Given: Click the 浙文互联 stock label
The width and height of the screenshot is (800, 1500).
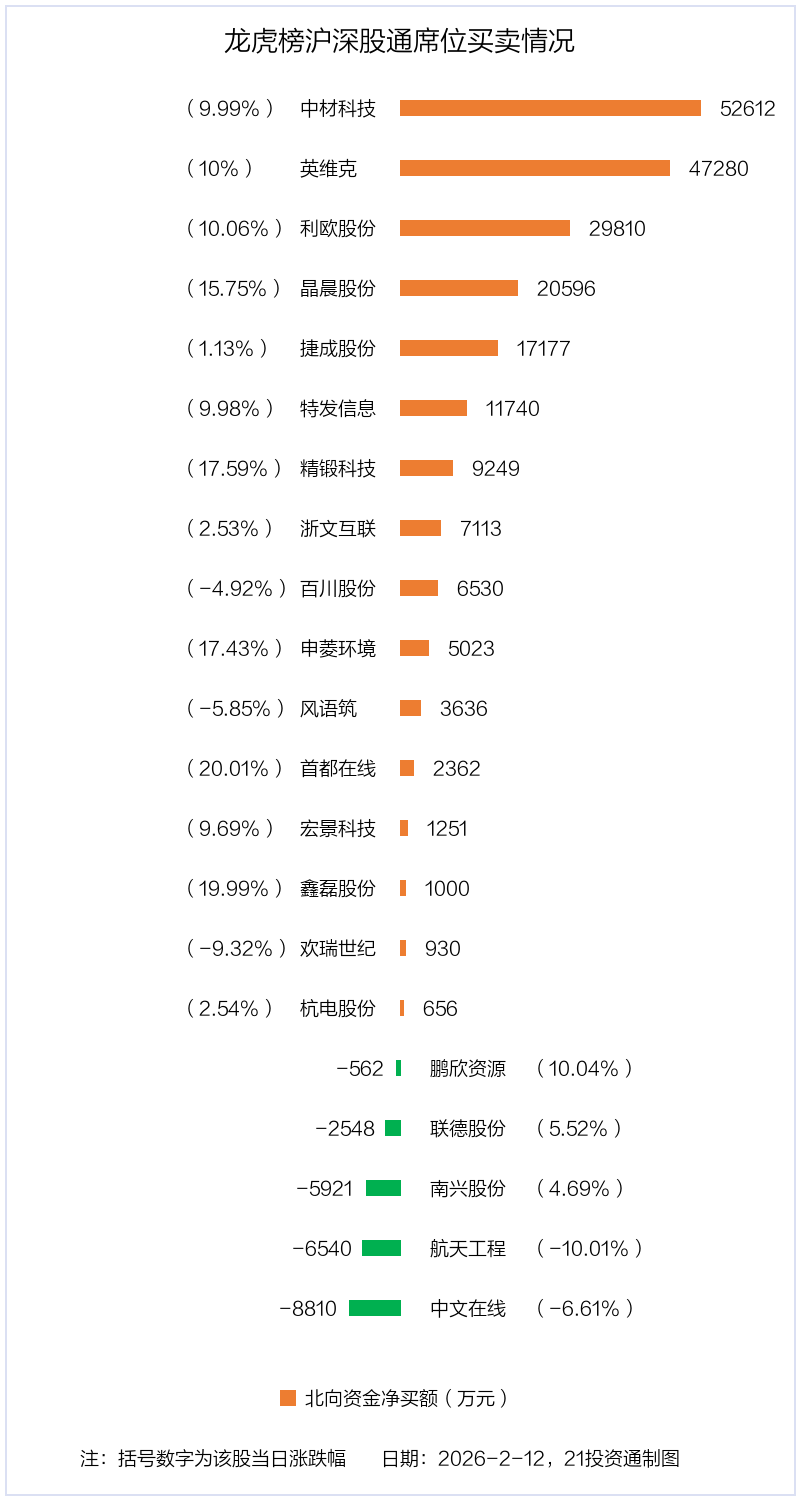Looking at the screenshot, I should 338,528.
